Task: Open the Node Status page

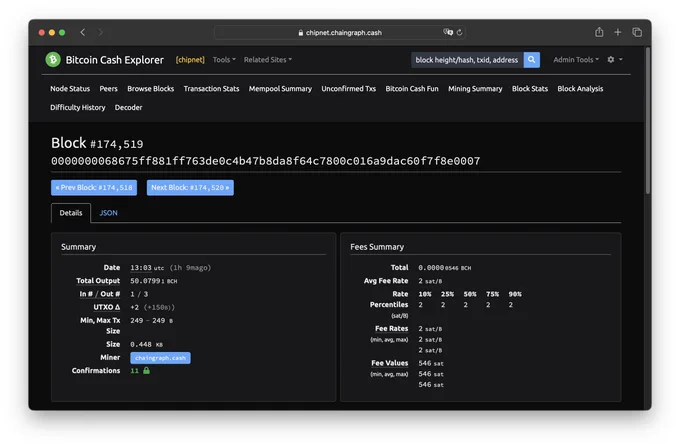Action: (70, 89)
